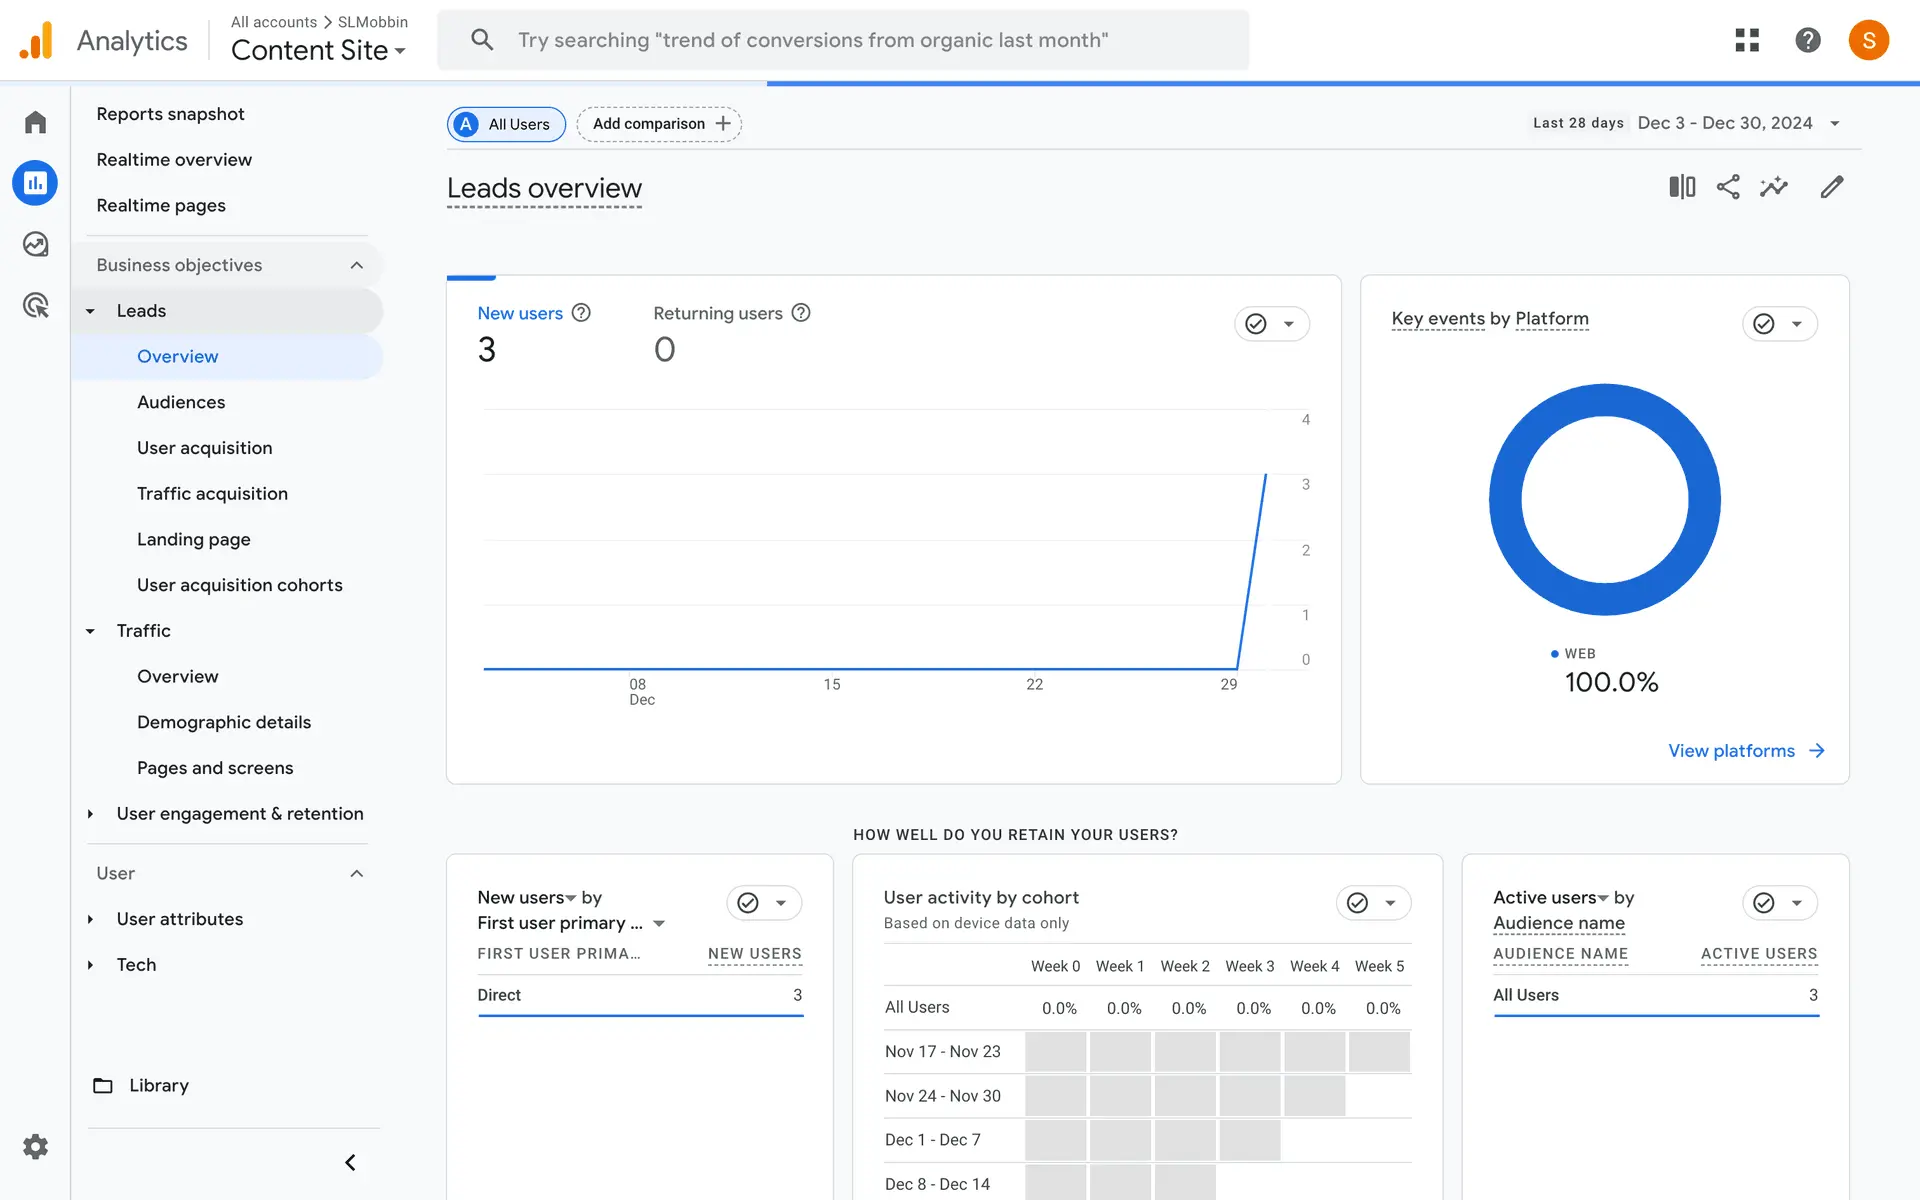Open Google apps grid icon
The width and height of the screenshot is (1920, 1200).
click(x=1747, y=40)
